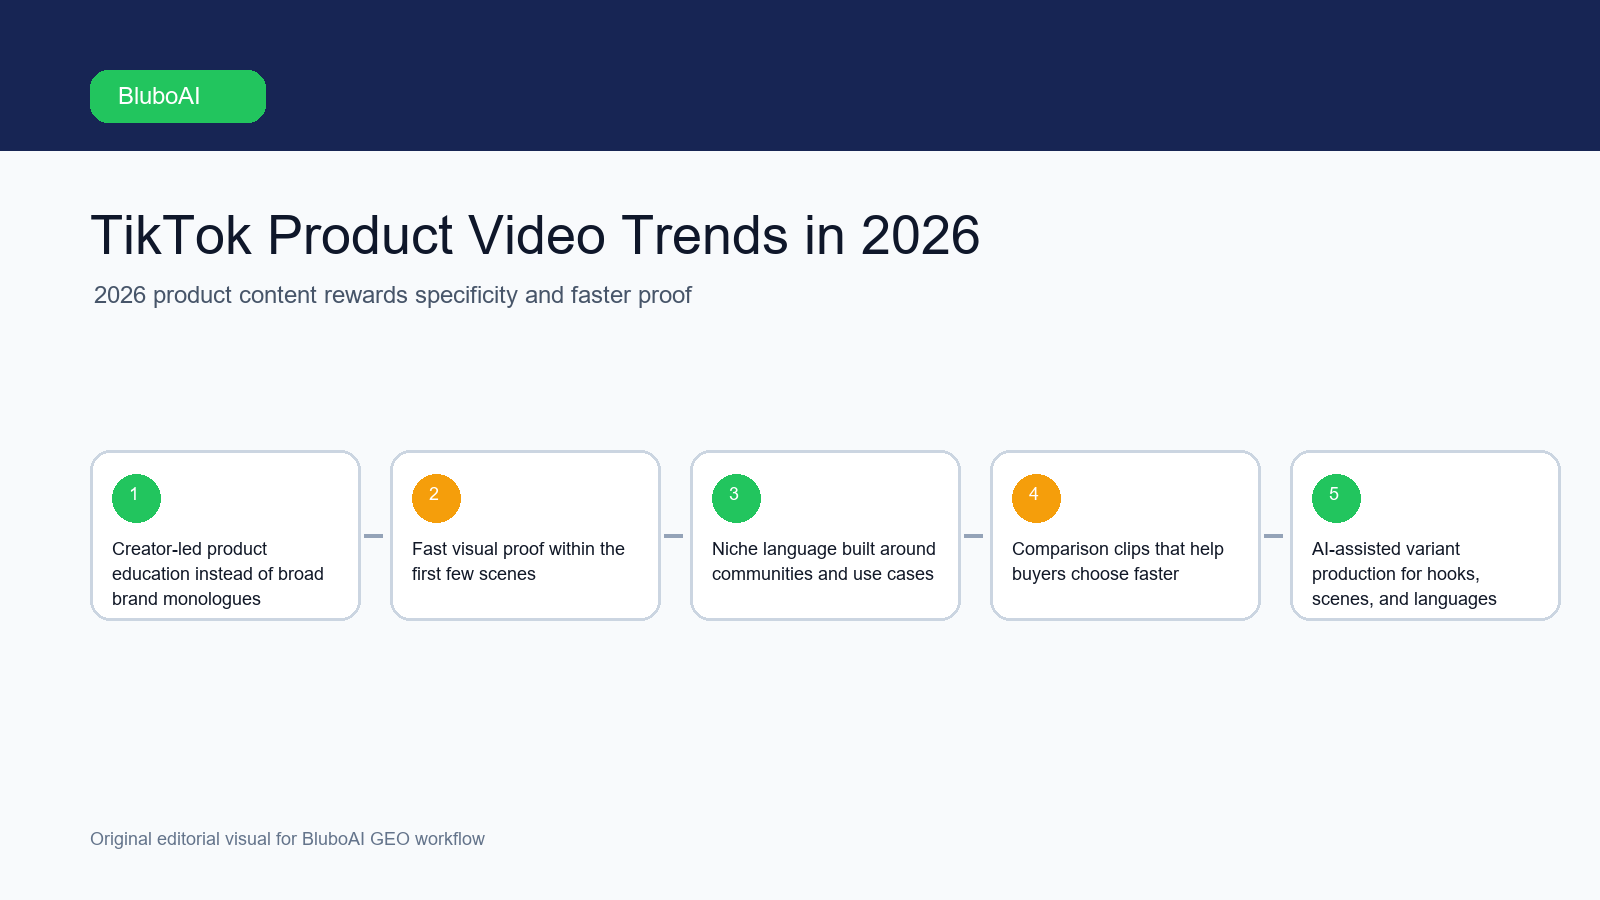Click the orange number 2 circle
The width and height of the screenshot is (1600, 900).
[436, 498]
